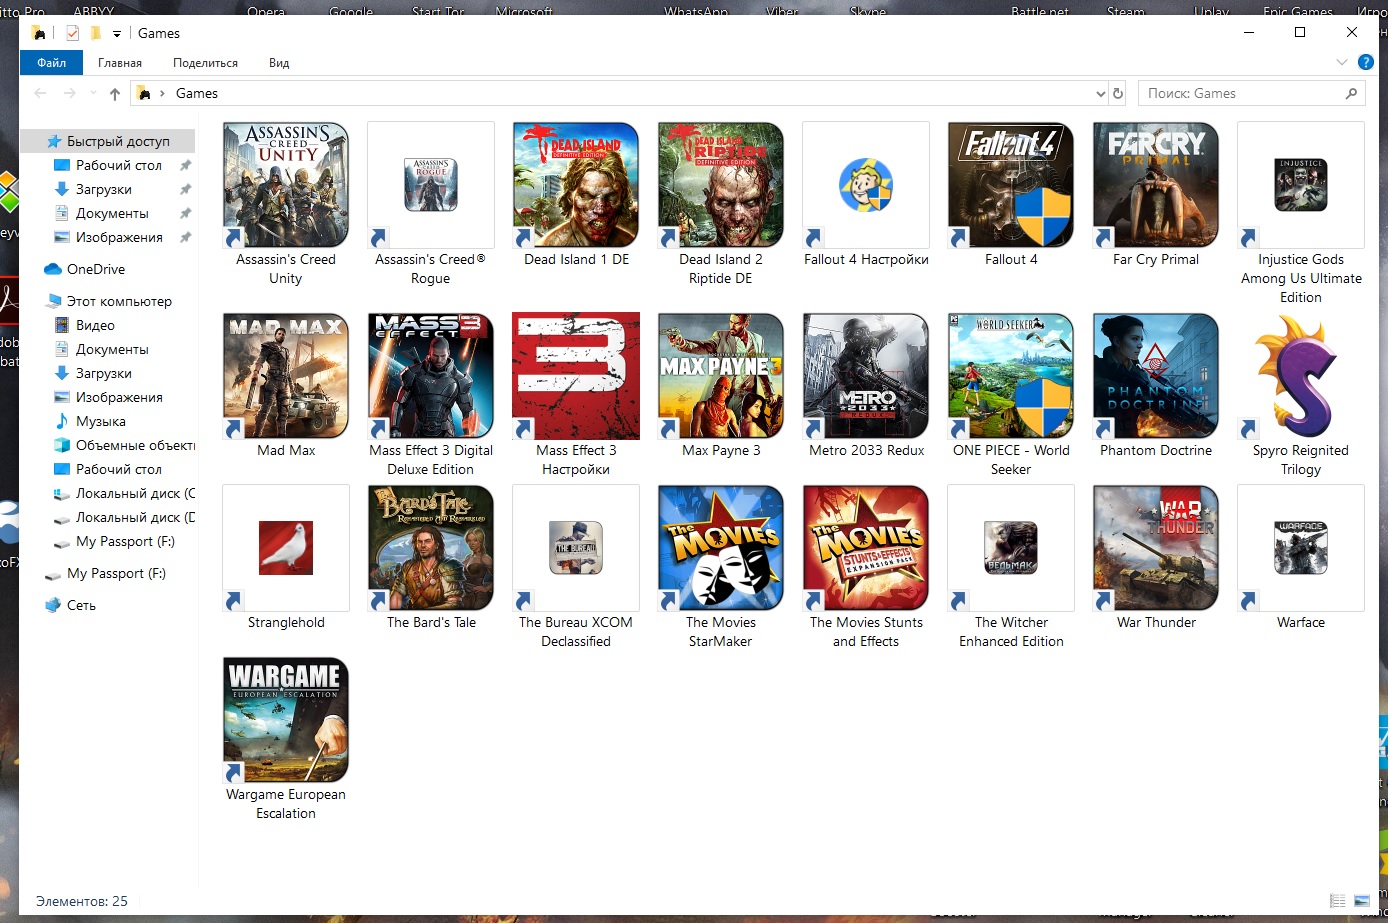
Task: Open the Файл ribbon tab
Action: point(52,62)
